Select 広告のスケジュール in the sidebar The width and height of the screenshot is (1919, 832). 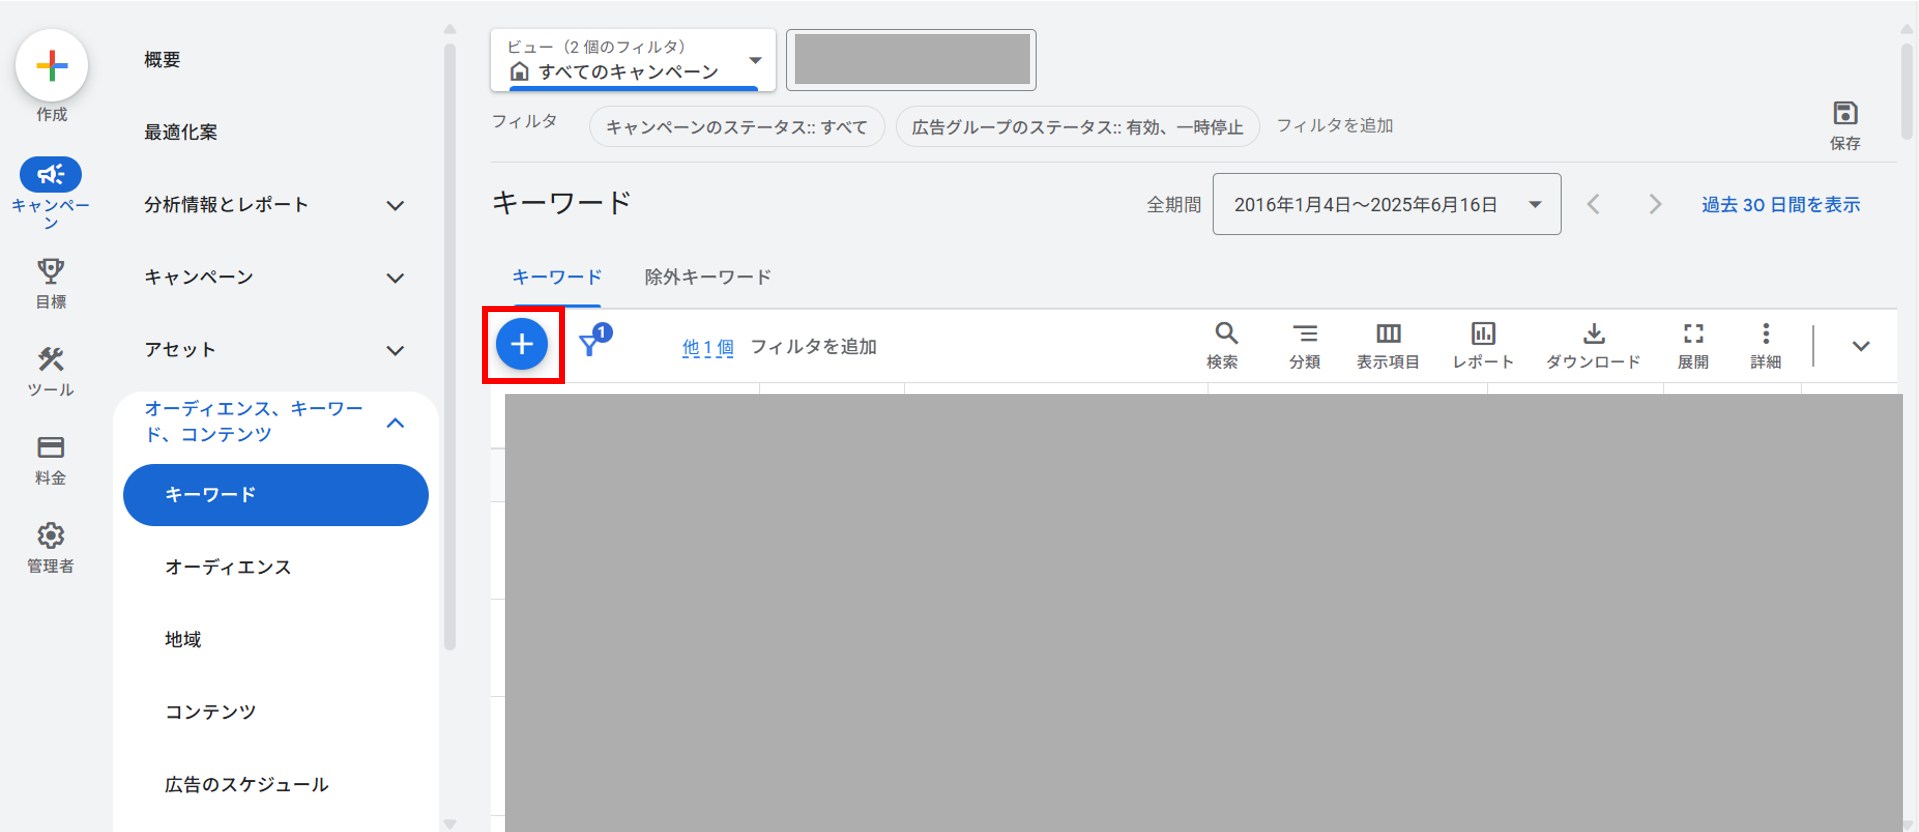pyautogui.click(x=246, y=785)
